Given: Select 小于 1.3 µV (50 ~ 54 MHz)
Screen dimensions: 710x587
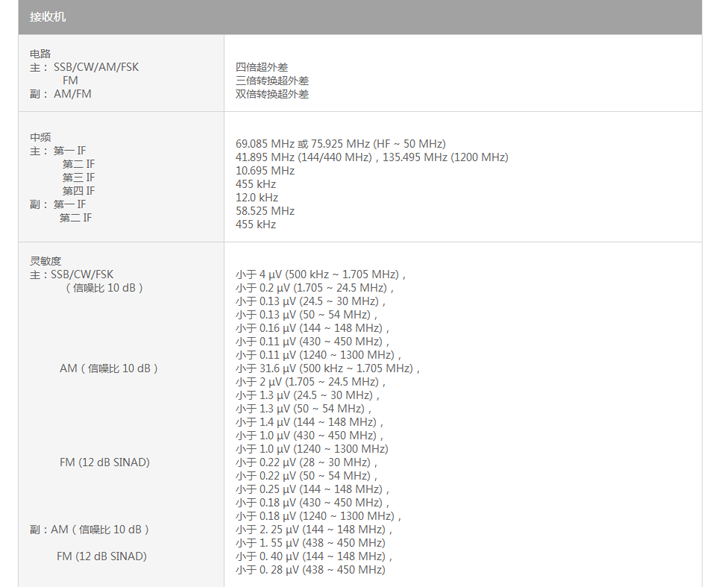Looking at the screenshot, I should [303, 409].
